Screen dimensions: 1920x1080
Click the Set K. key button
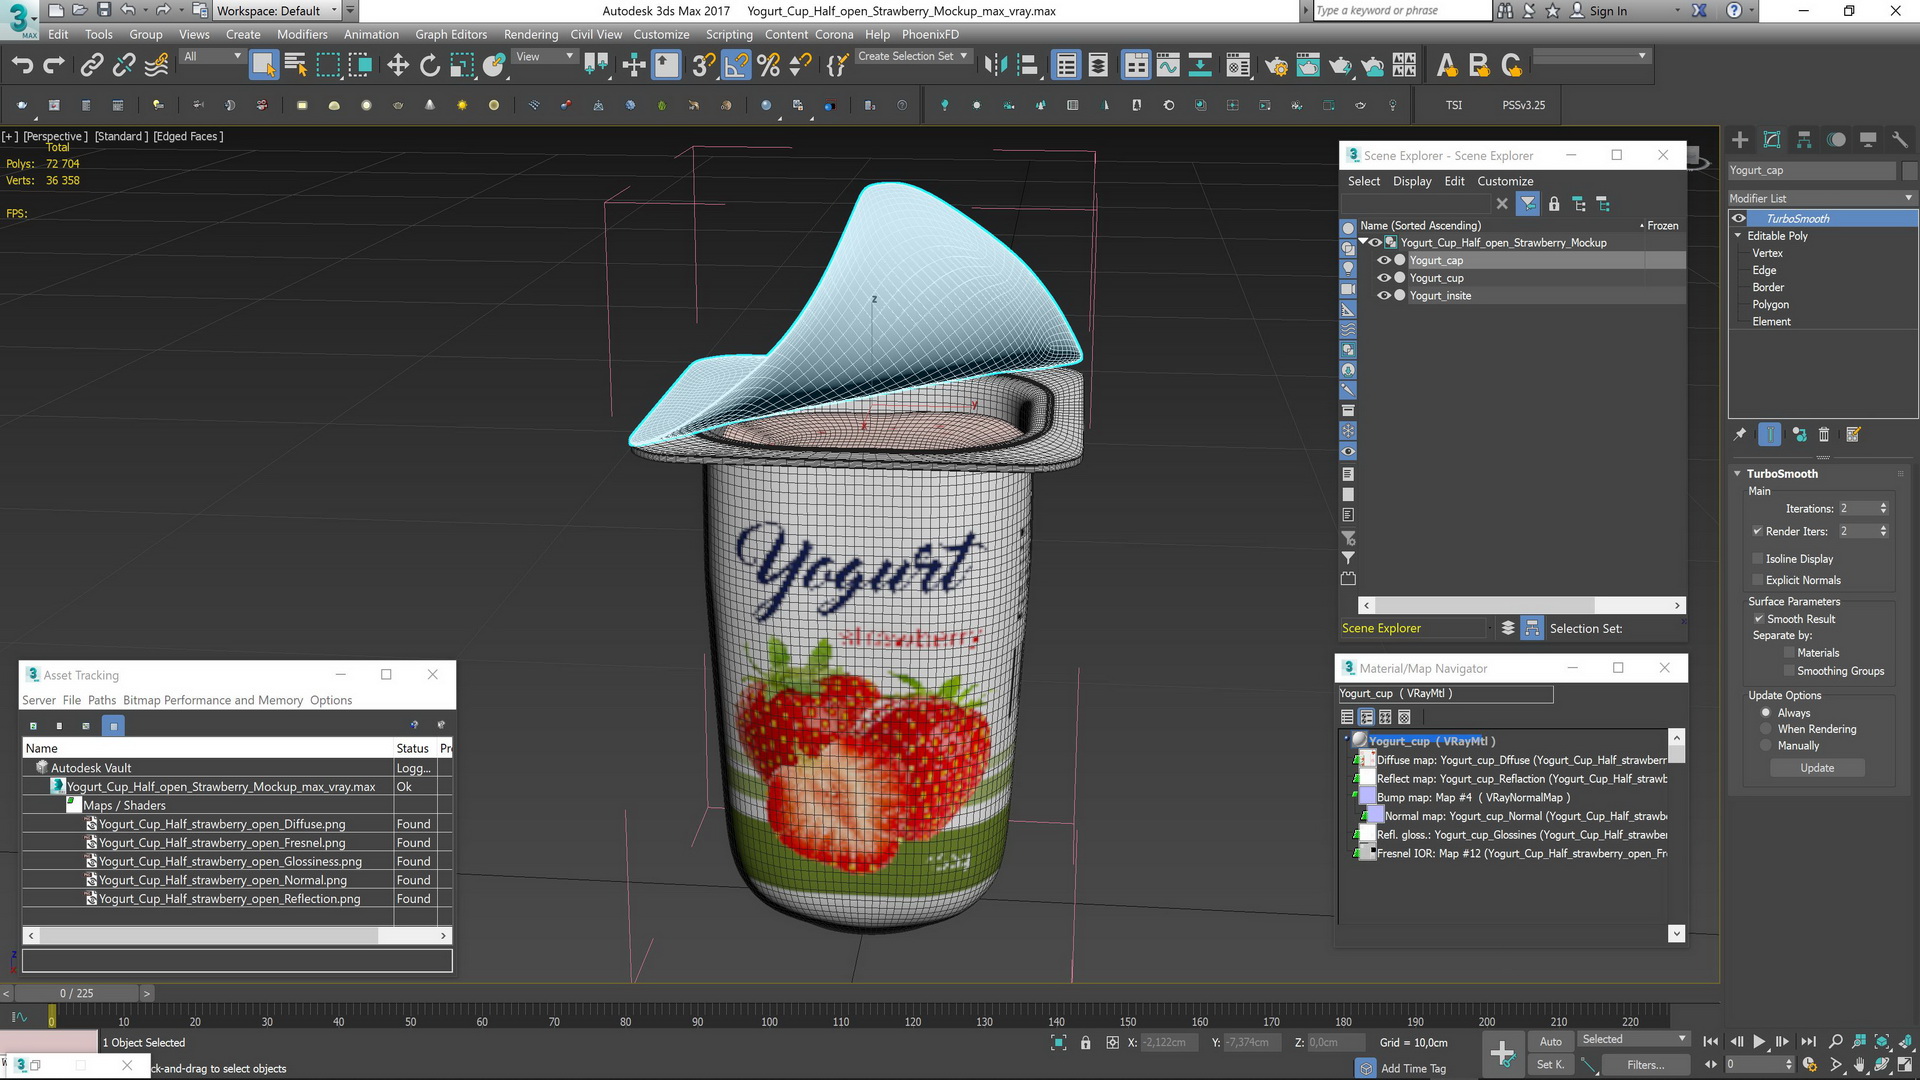[x=1550, y=1065]
